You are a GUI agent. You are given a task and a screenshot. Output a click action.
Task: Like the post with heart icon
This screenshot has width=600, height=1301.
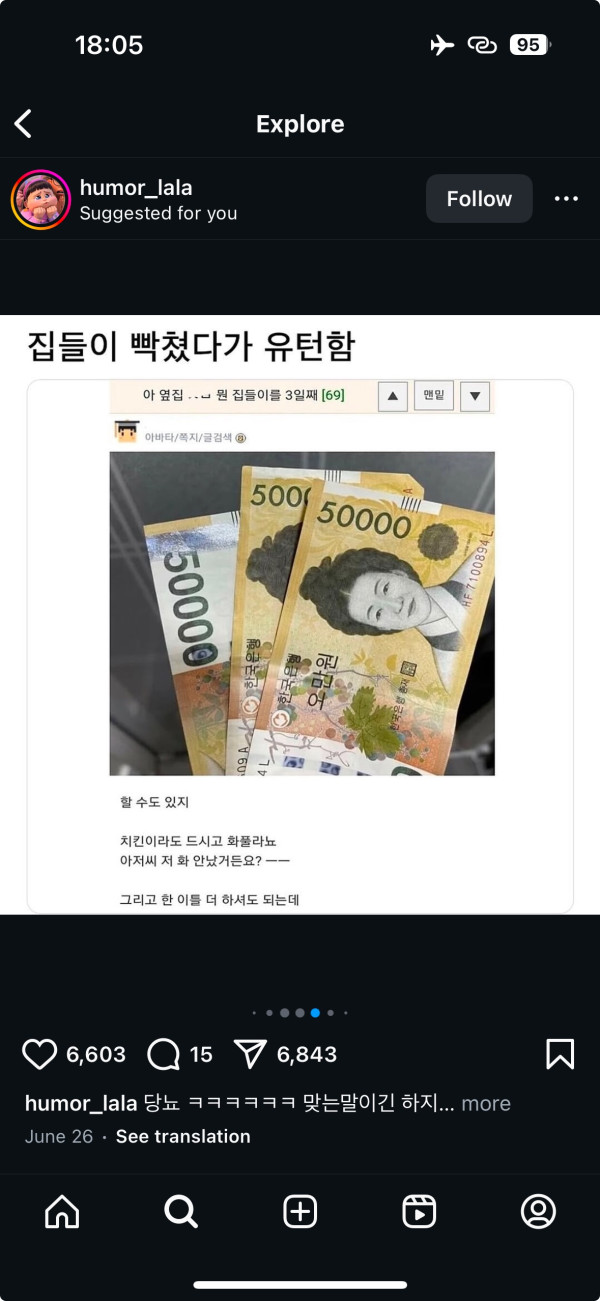tap(40, 1054)
